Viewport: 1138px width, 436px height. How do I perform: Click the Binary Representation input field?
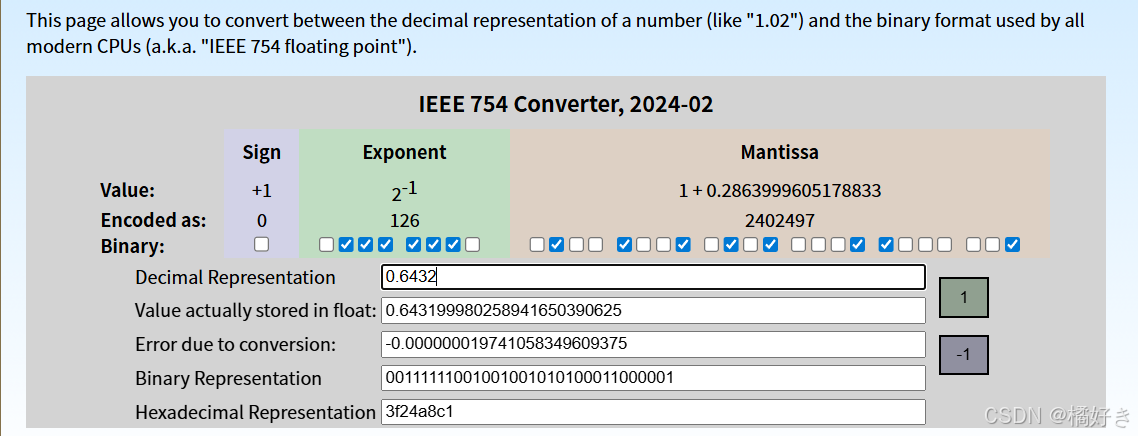pyautogui.click(x=653, y=378)
